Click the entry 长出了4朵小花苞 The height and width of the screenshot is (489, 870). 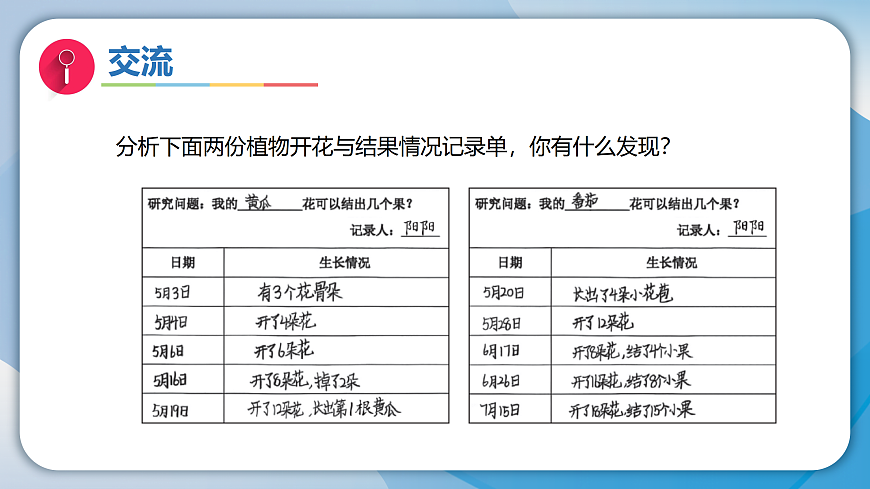pyautogui.click(x=623, y=293)
